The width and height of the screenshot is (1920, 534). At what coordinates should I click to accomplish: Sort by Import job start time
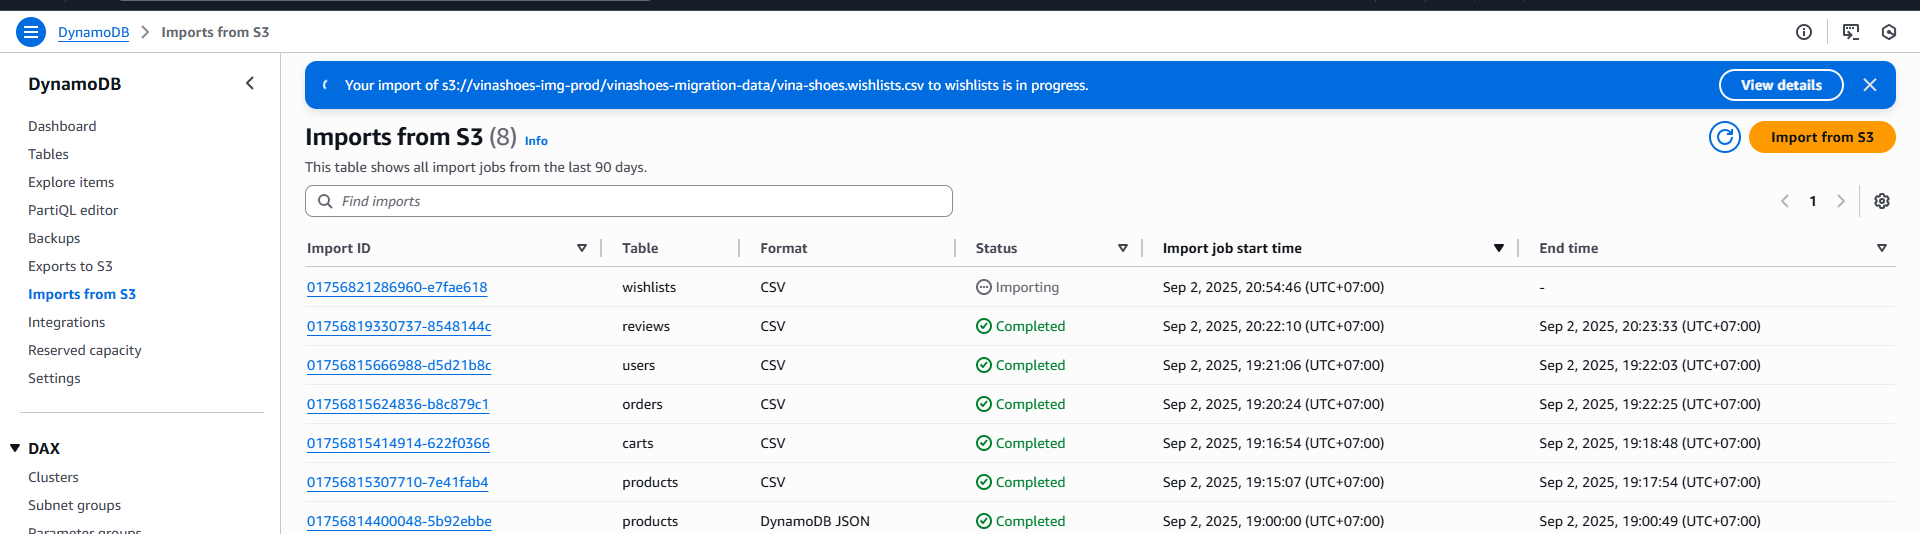pyautogui.click(x=1498, y=248)
